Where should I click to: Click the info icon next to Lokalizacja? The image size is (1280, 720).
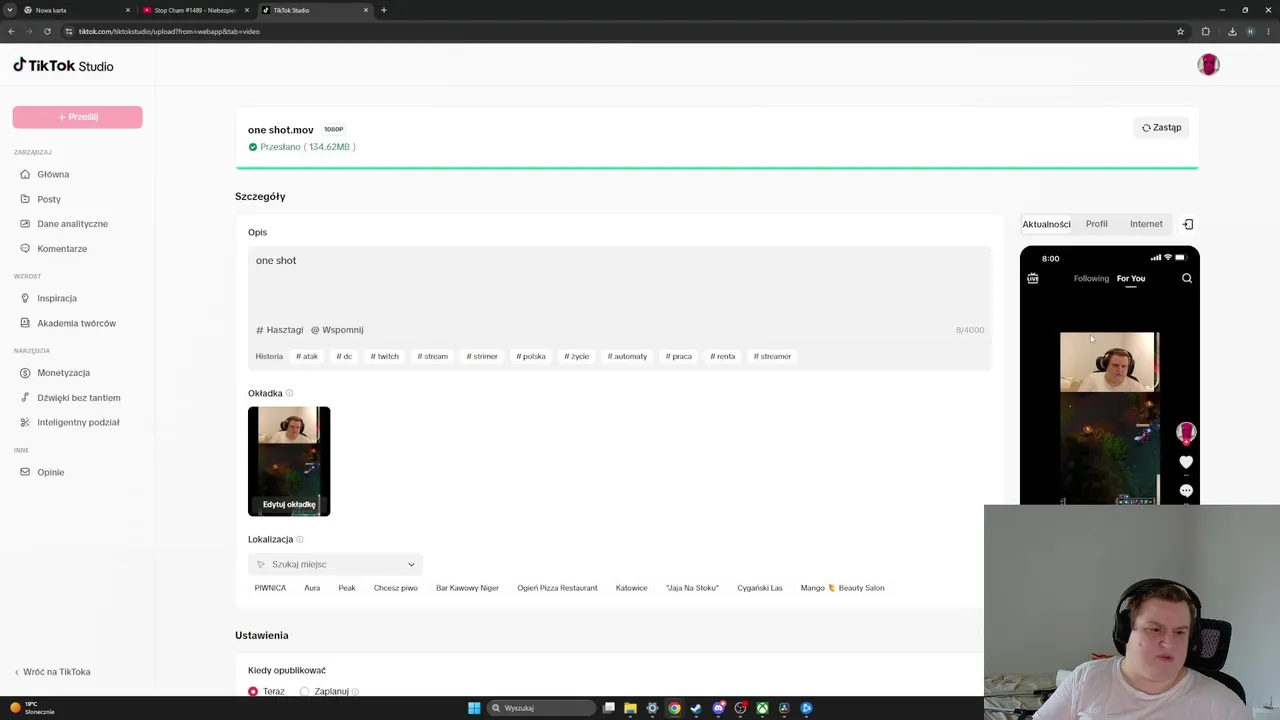pyautogui.click(x=300, y=540)
